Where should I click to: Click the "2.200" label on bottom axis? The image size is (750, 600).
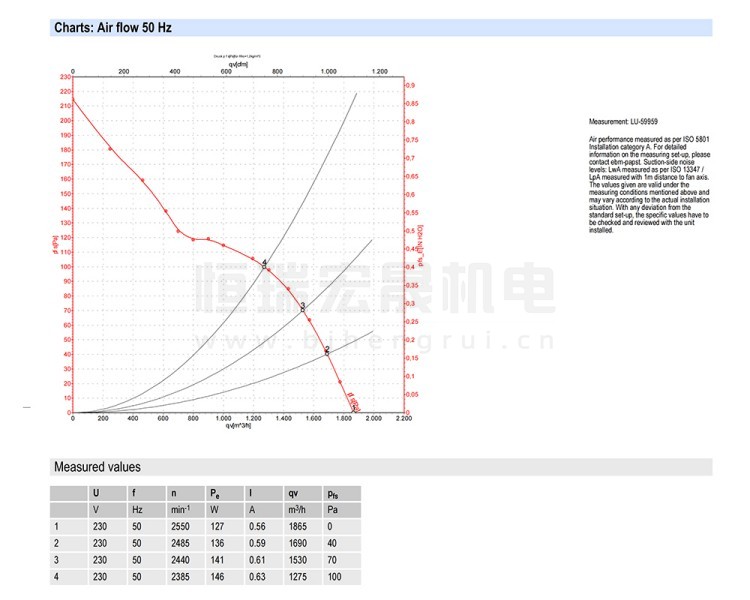tap(404, 421)
